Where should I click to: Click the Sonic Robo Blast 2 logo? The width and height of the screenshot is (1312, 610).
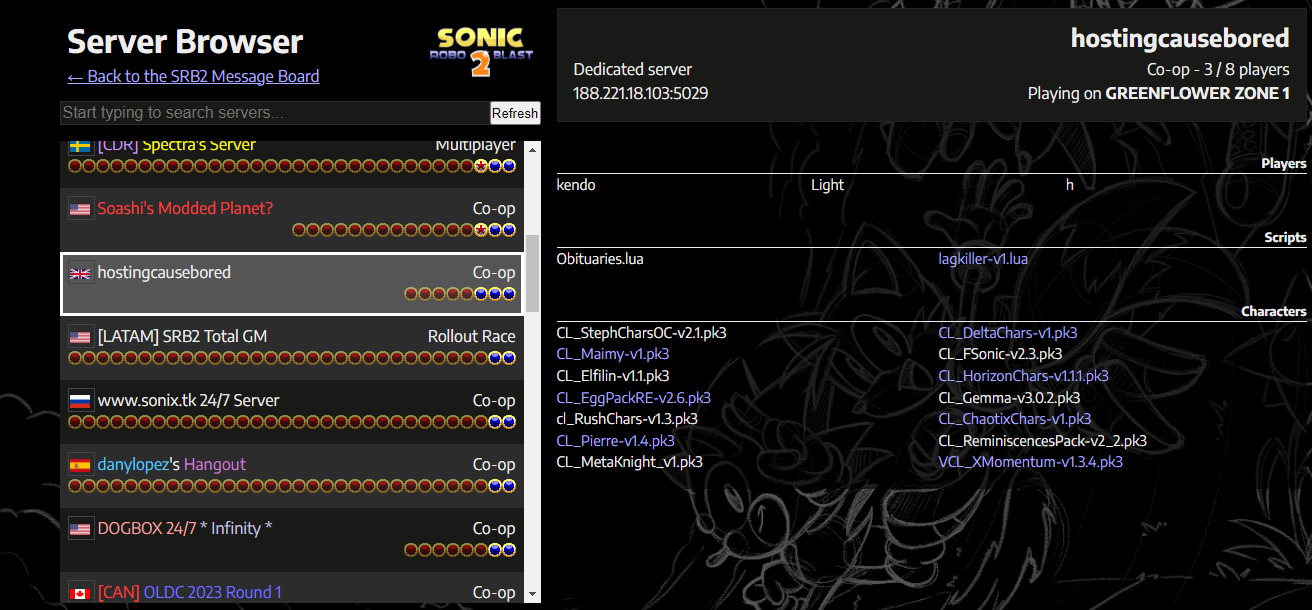coord(483,52)
